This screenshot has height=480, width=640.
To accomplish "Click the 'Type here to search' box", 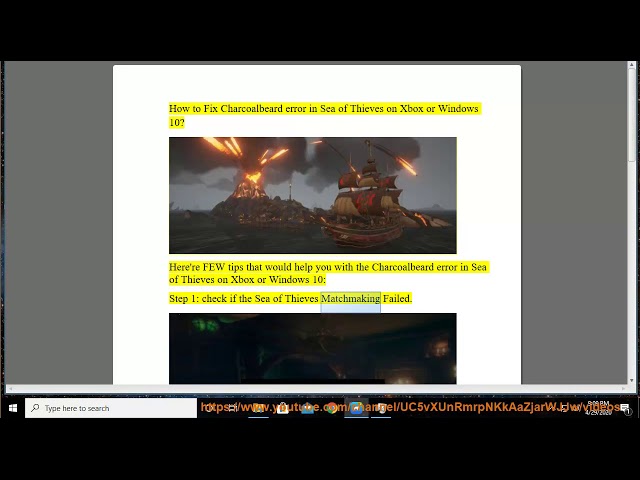I will tap(111, 408).
